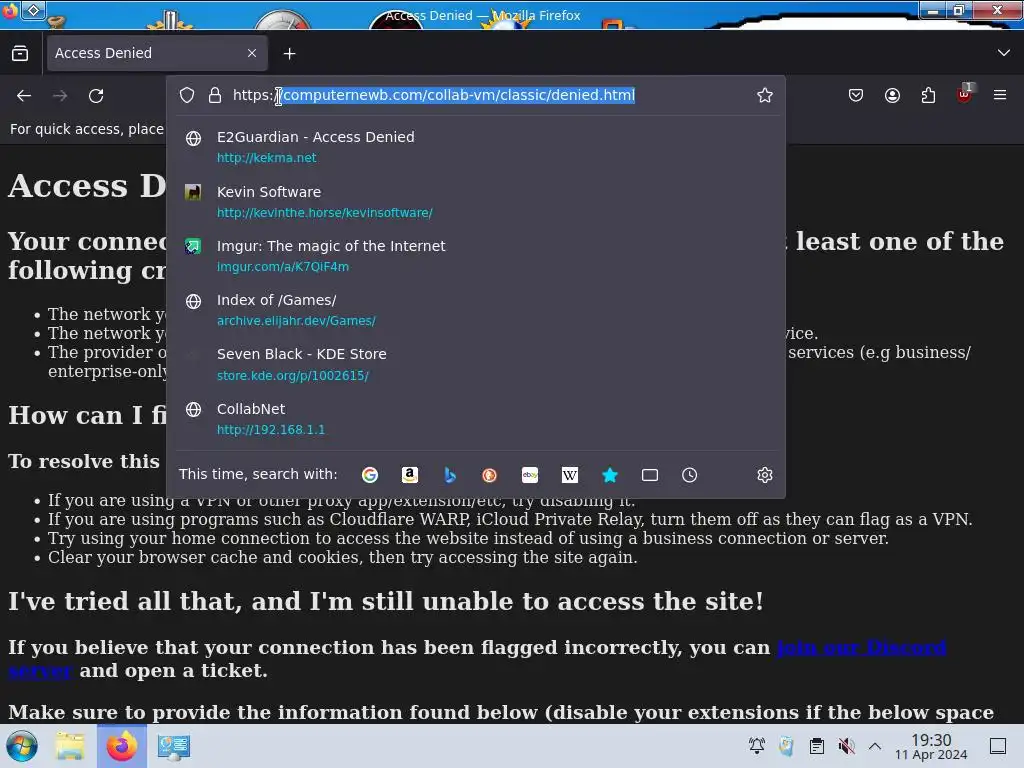Click the title bar on-all-desktops diamond icon

point(33,10)
